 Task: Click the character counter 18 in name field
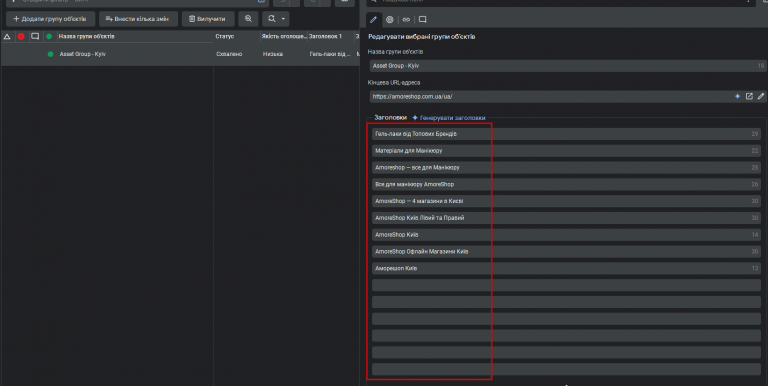tap(761, 66)
